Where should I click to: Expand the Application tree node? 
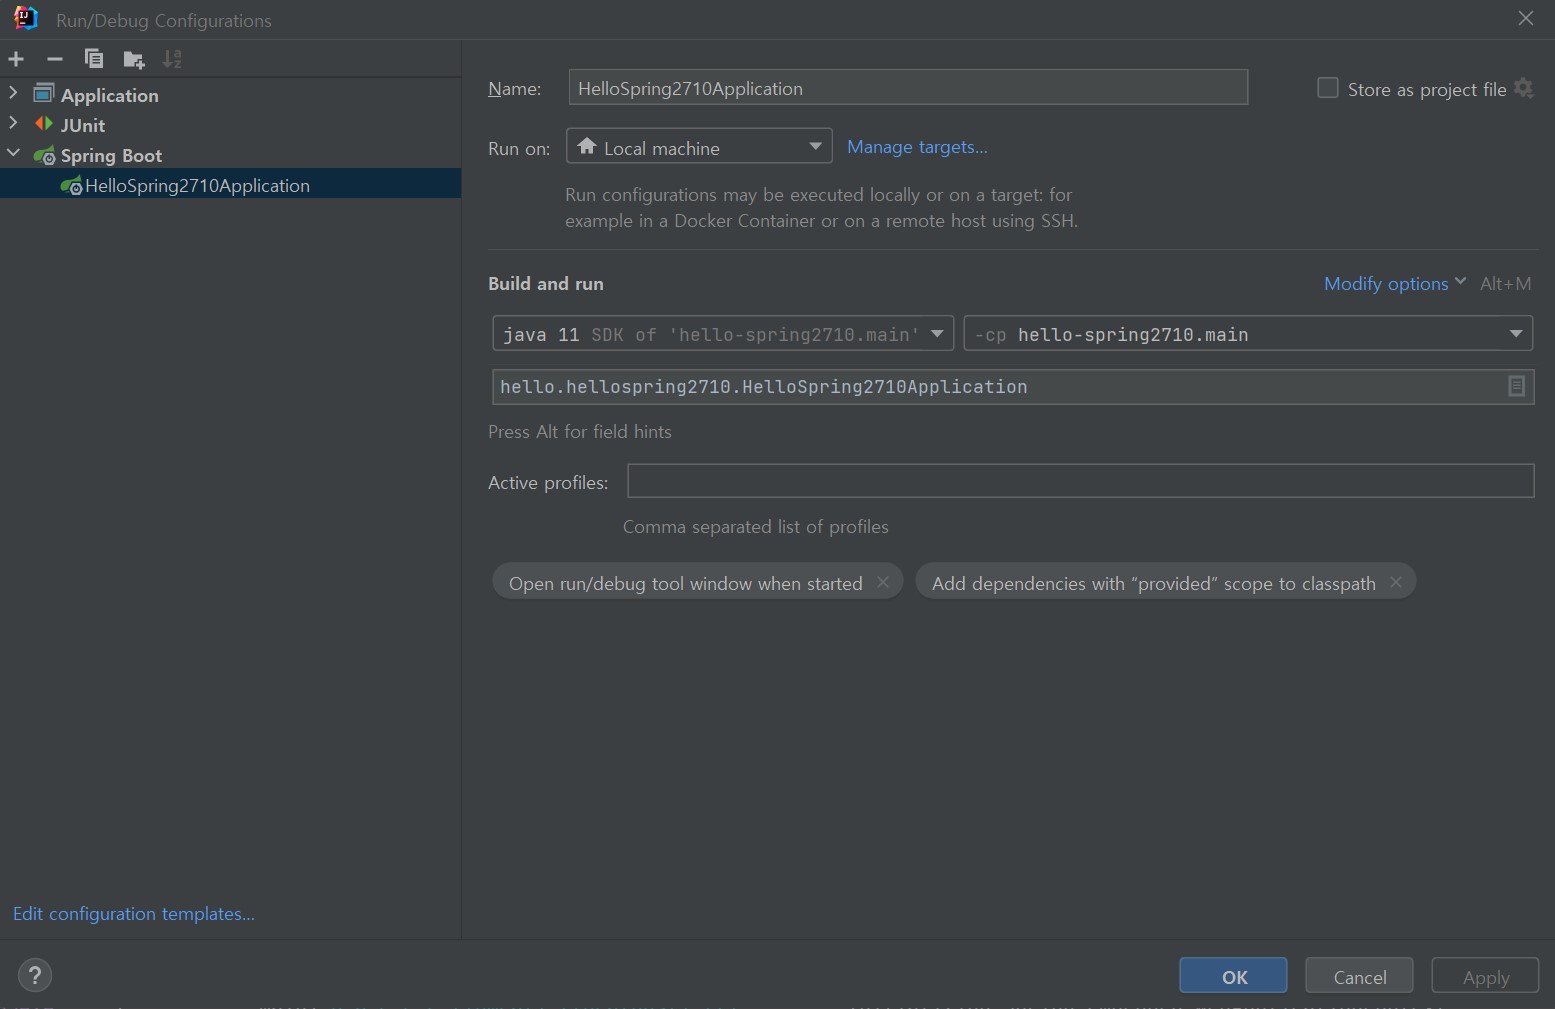point(13,94)
